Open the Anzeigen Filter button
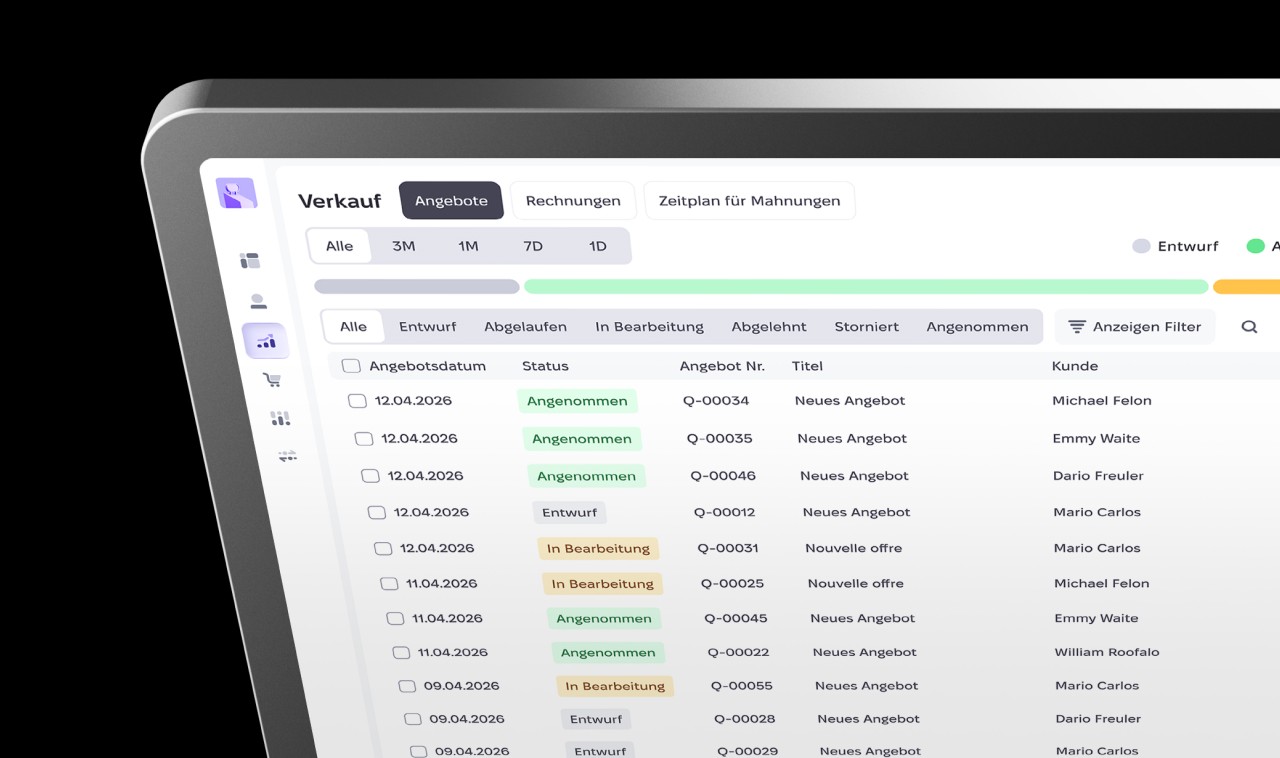Screen dimensions: 1280x758 click(1135, 327)
